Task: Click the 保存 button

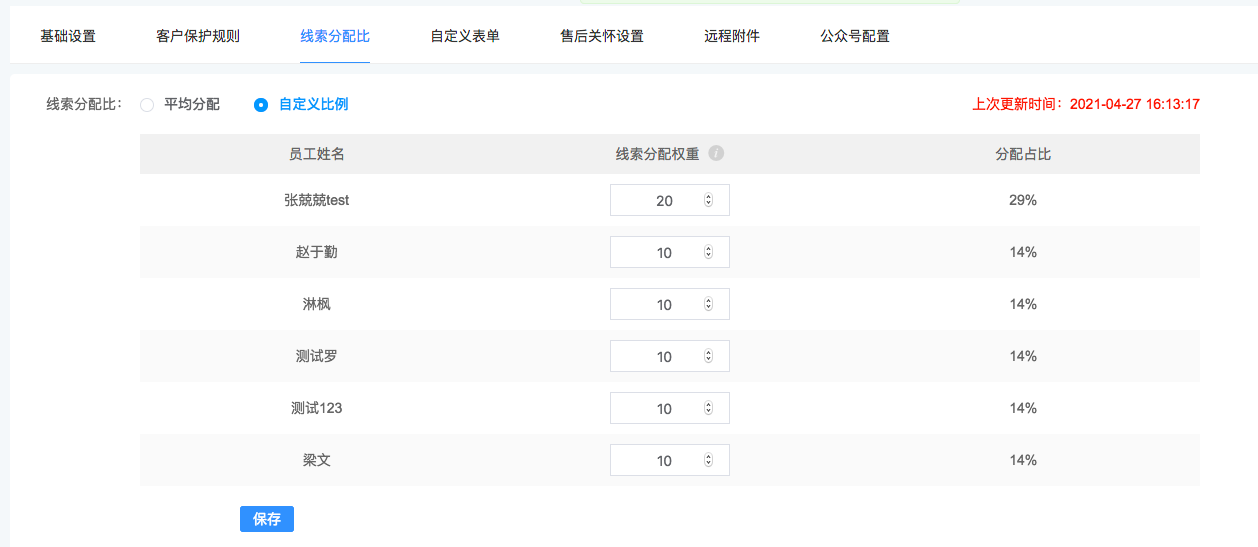Action: click(267, 519)
